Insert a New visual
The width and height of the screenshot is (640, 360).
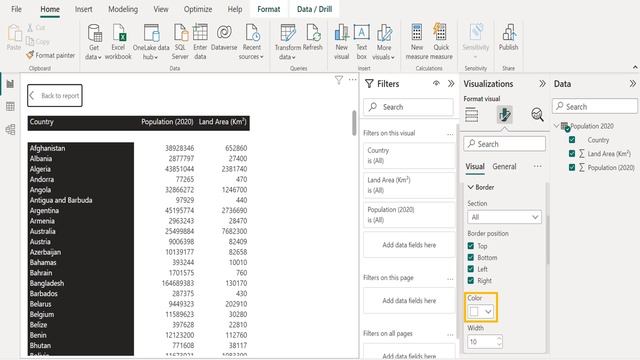tap(341, 42)
